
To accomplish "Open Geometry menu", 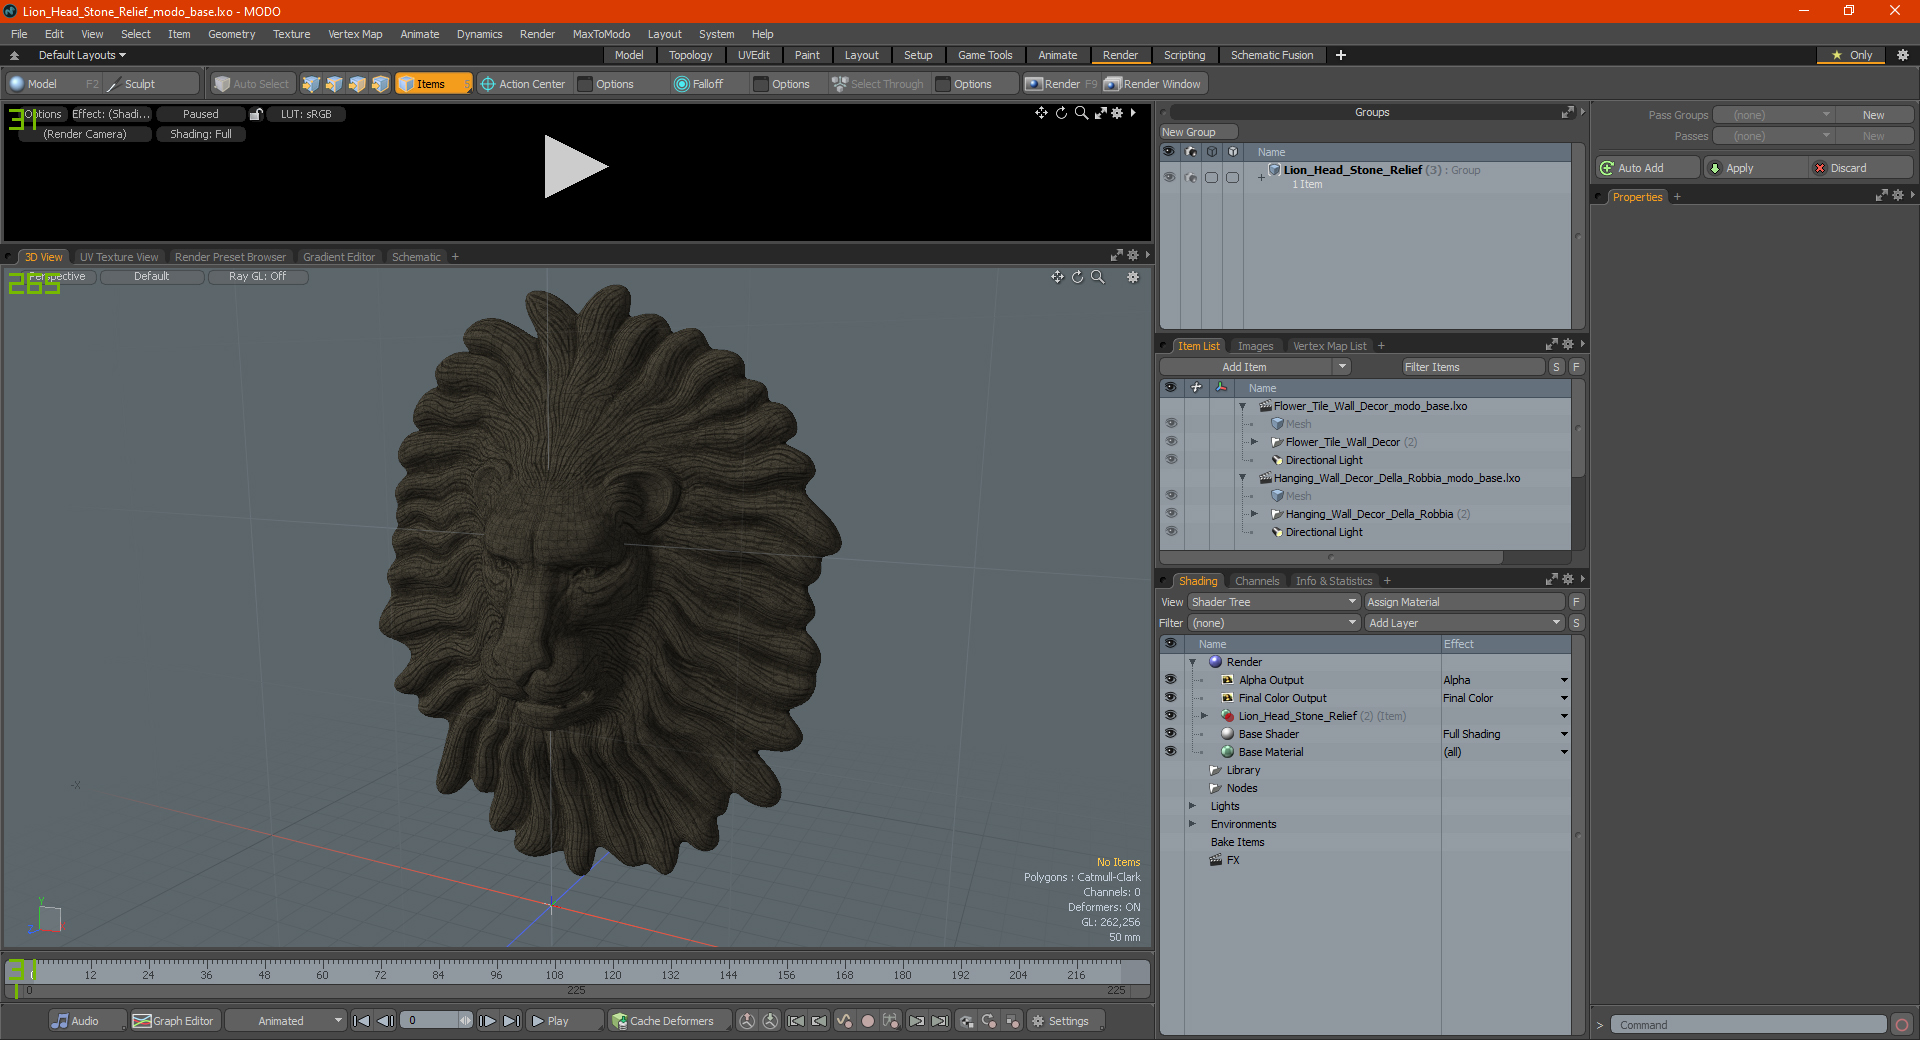I will click(231, 34).
